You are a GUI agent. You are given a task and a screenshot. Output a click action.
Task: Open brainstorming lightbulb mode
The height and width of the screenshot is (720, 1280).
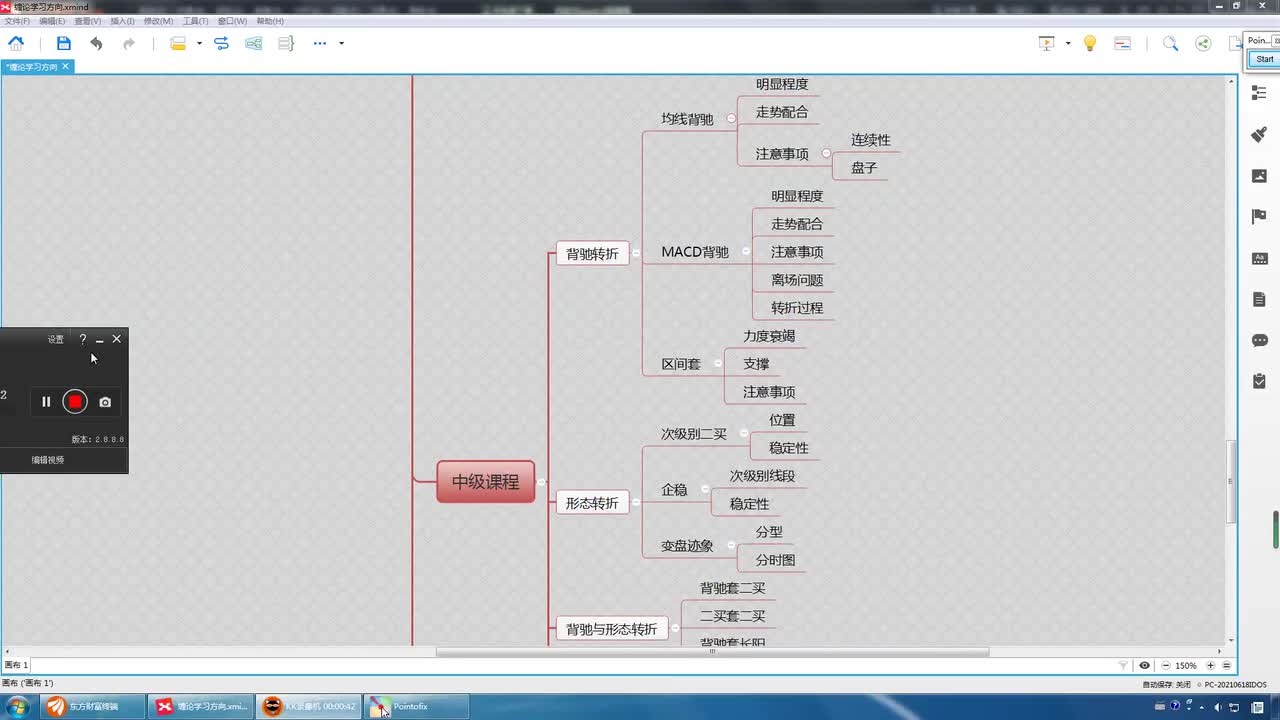[1090, 43]
